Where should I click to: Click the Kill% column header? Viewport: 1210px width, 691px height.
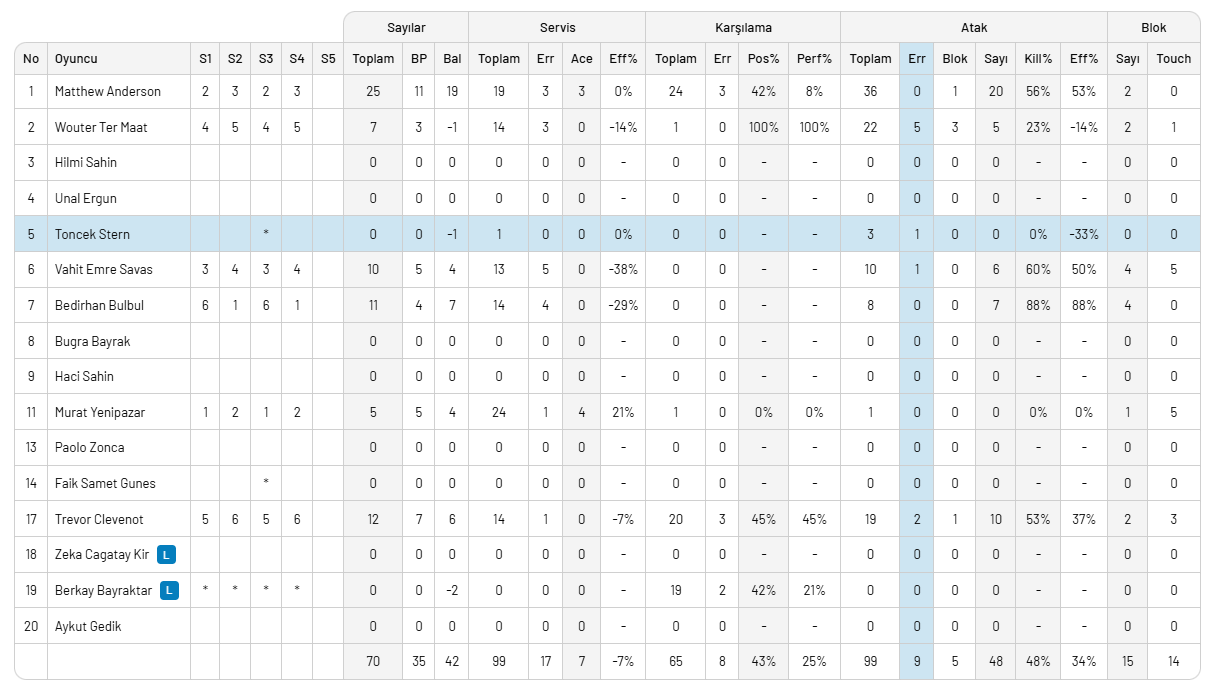tap(1038, 59)
